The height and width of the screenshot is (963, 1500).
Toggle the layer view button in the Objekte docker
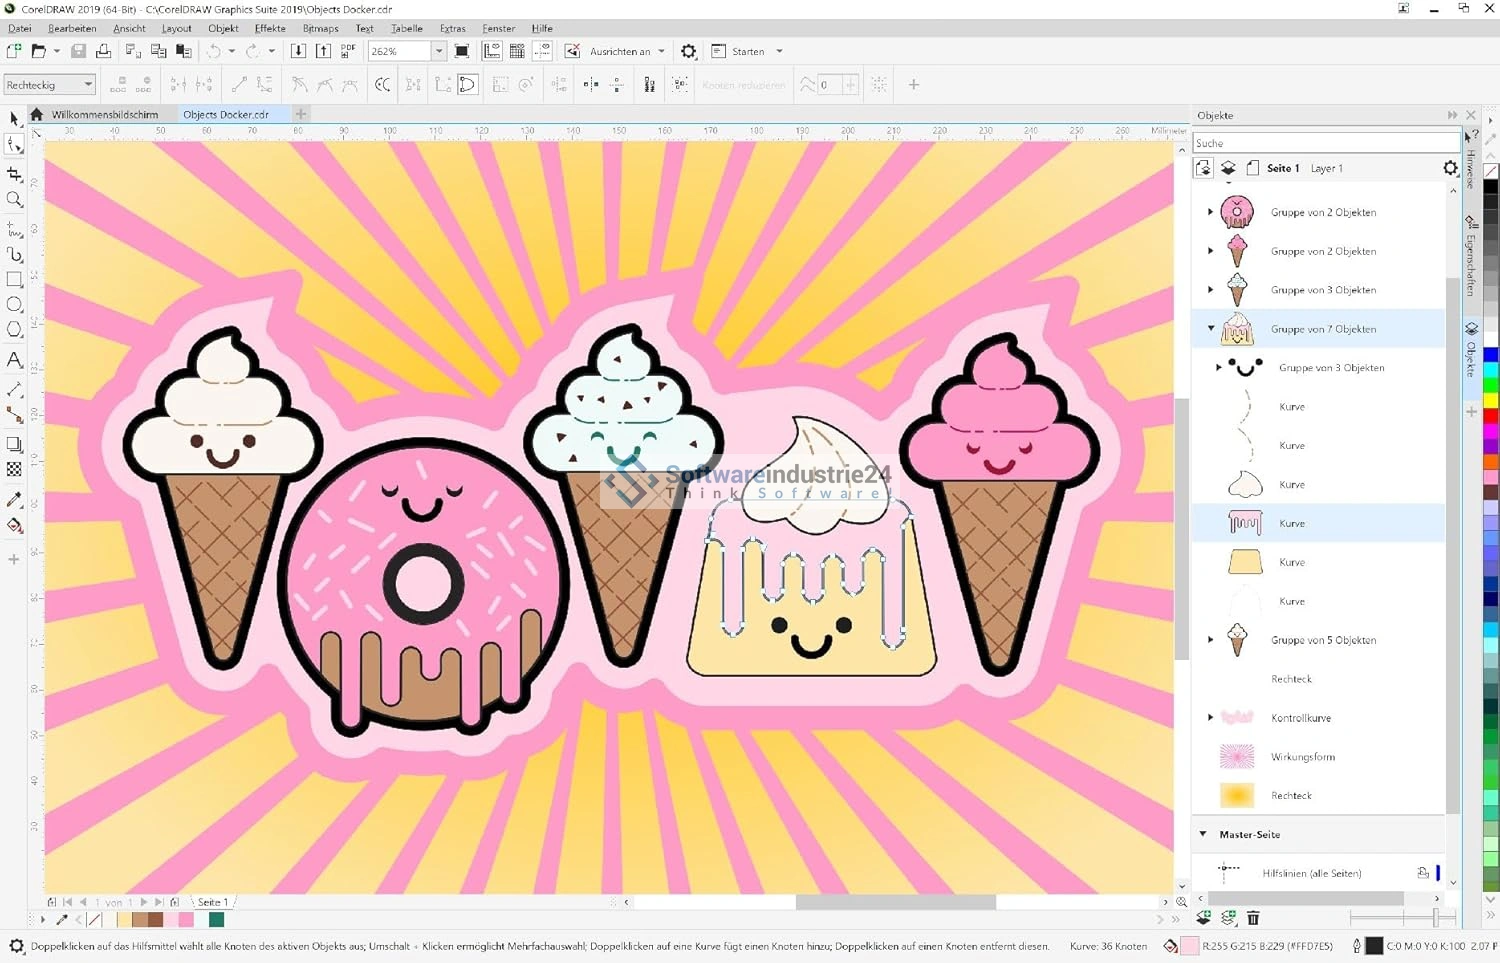coord(1228,168)
